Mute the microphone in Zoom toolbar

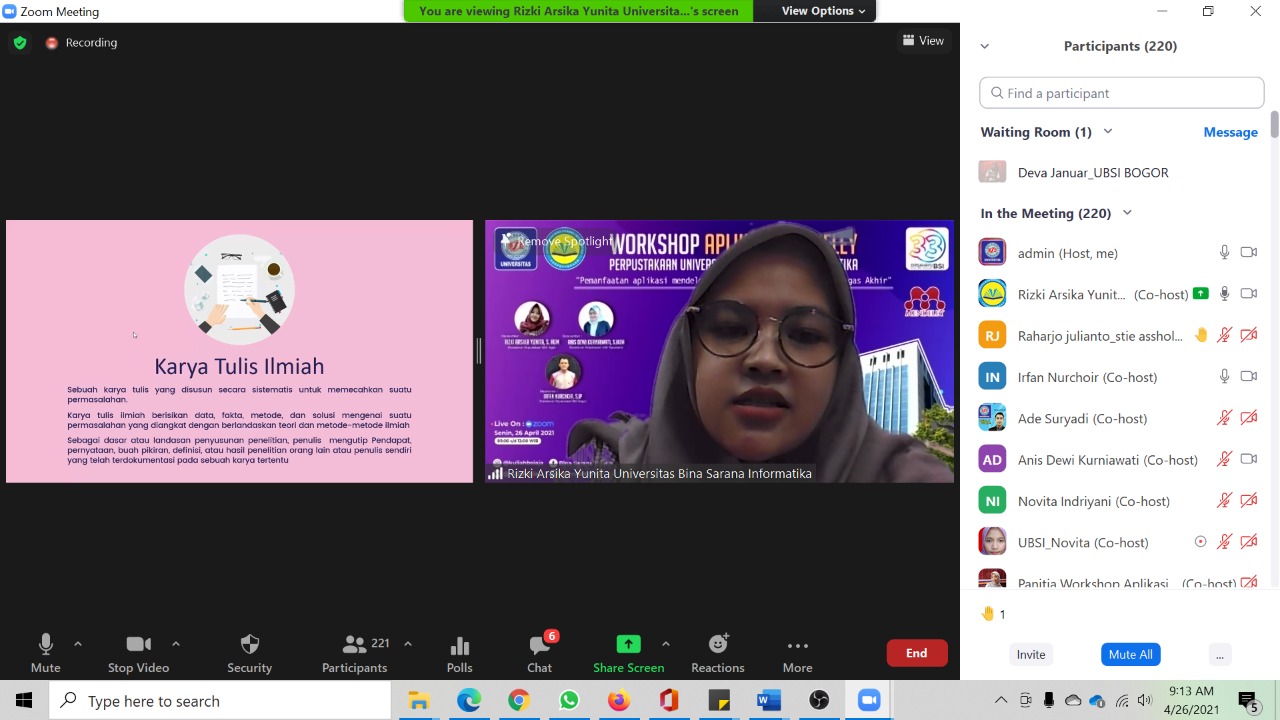click(x=45, y=654)
